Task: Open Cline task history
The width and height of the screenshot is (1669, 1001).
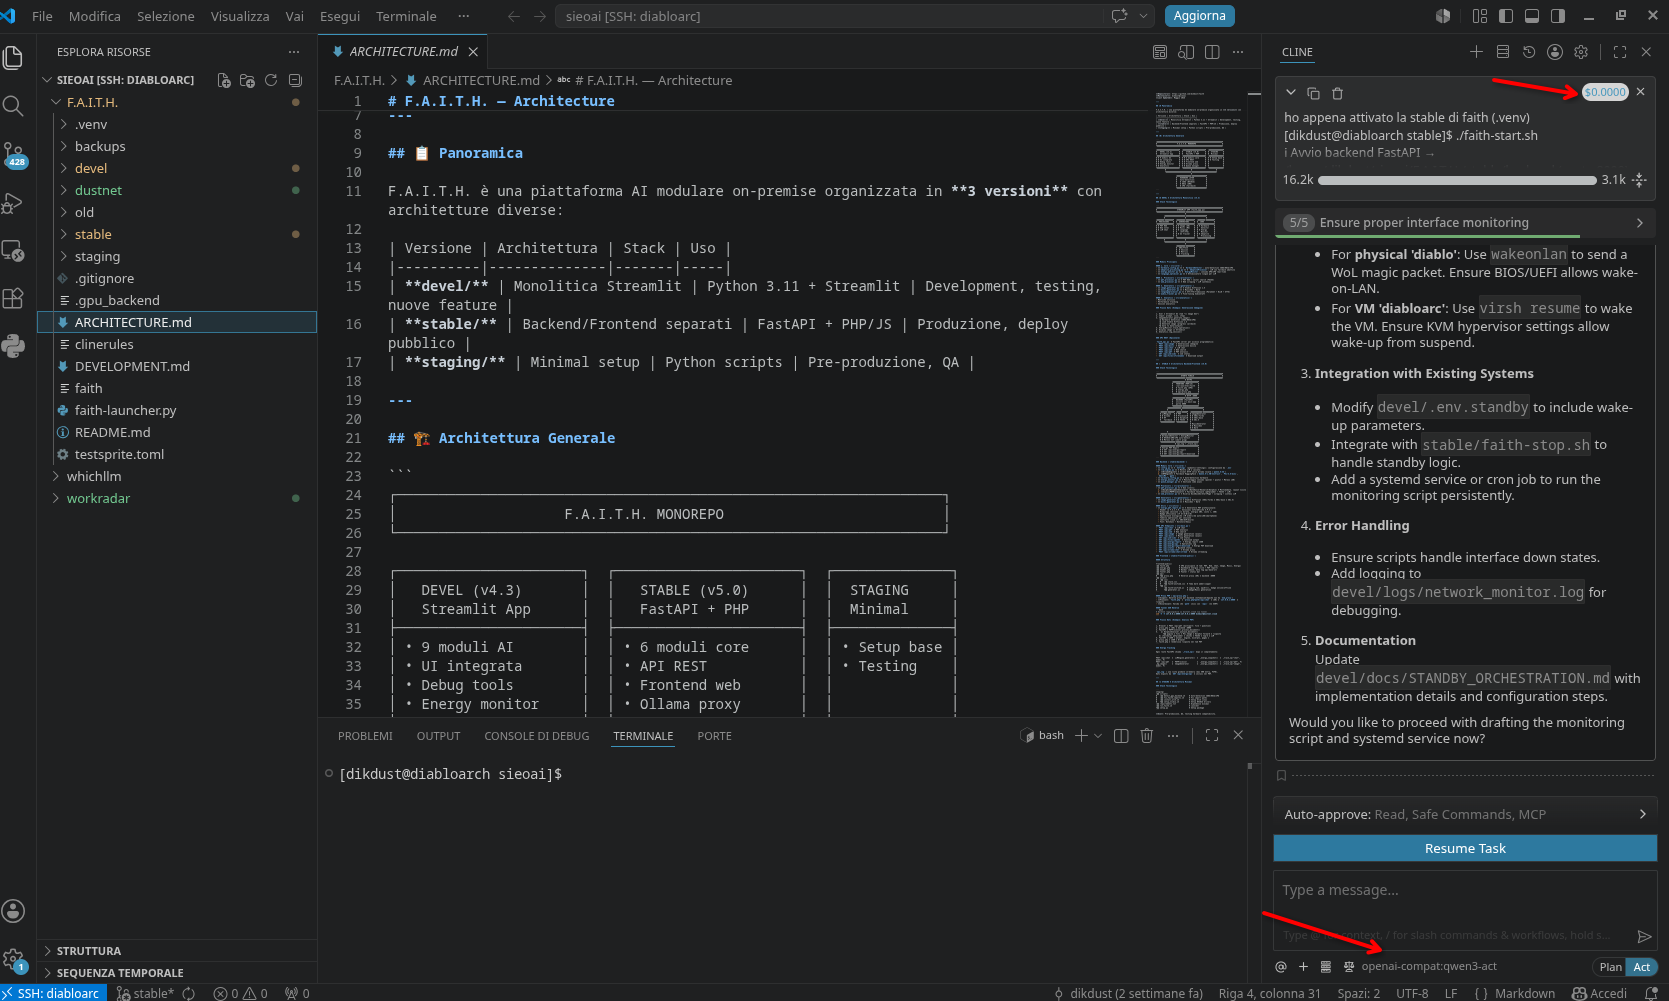Action: (x=1528, y=52)
